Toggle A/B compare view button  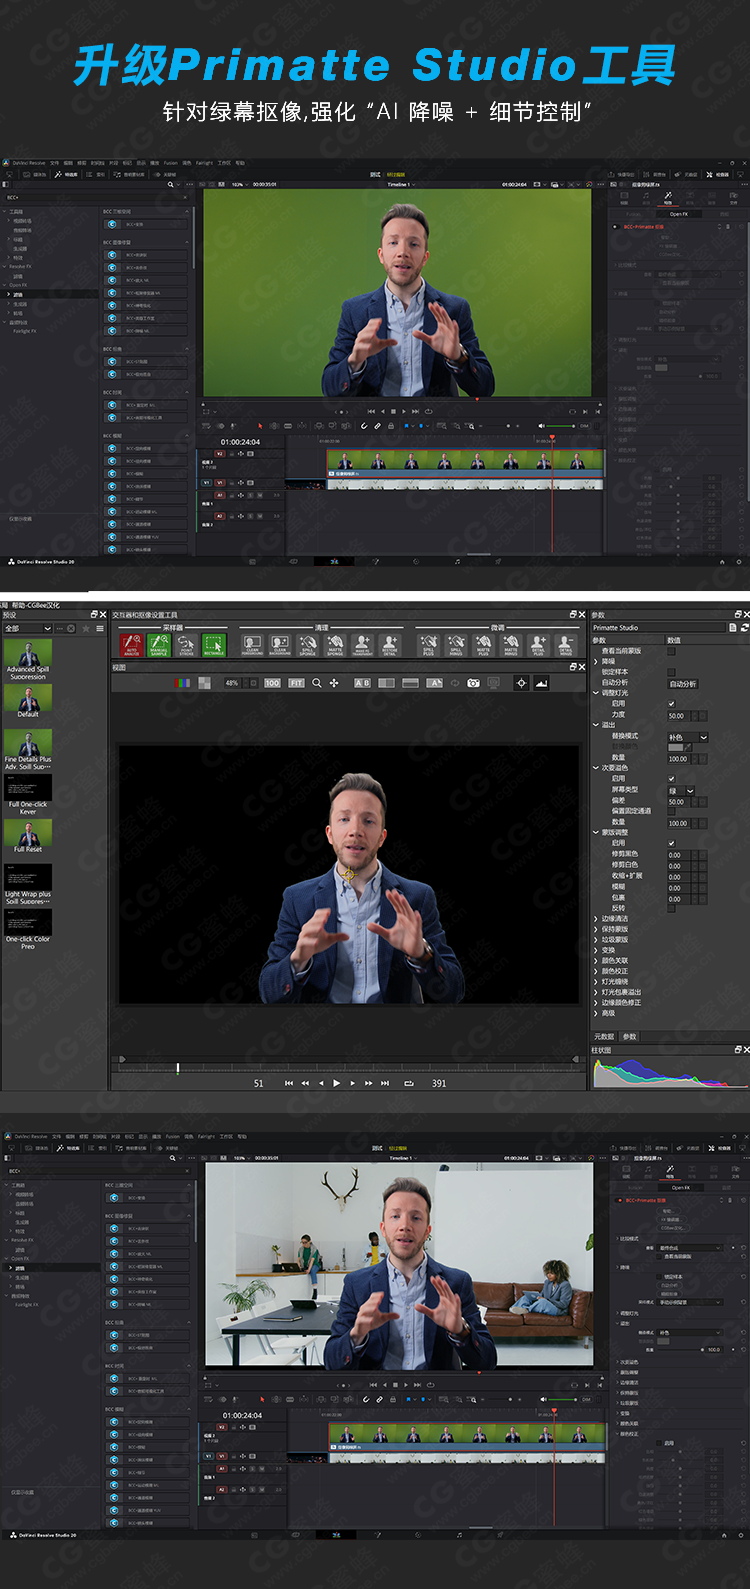pos(362,683)
